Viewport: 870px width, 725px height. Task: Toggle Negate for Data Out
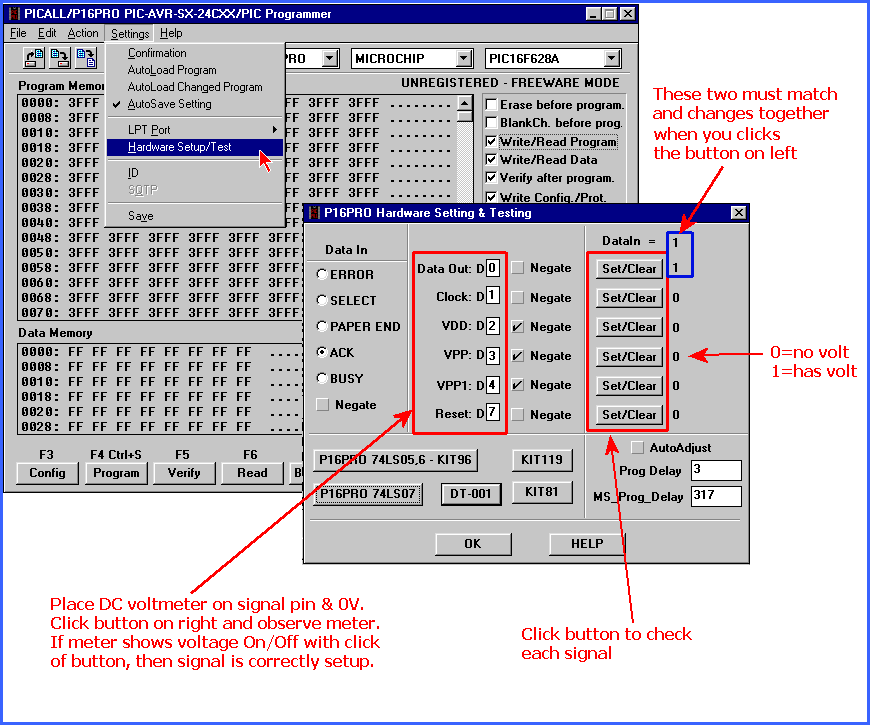tap(517, 268)
